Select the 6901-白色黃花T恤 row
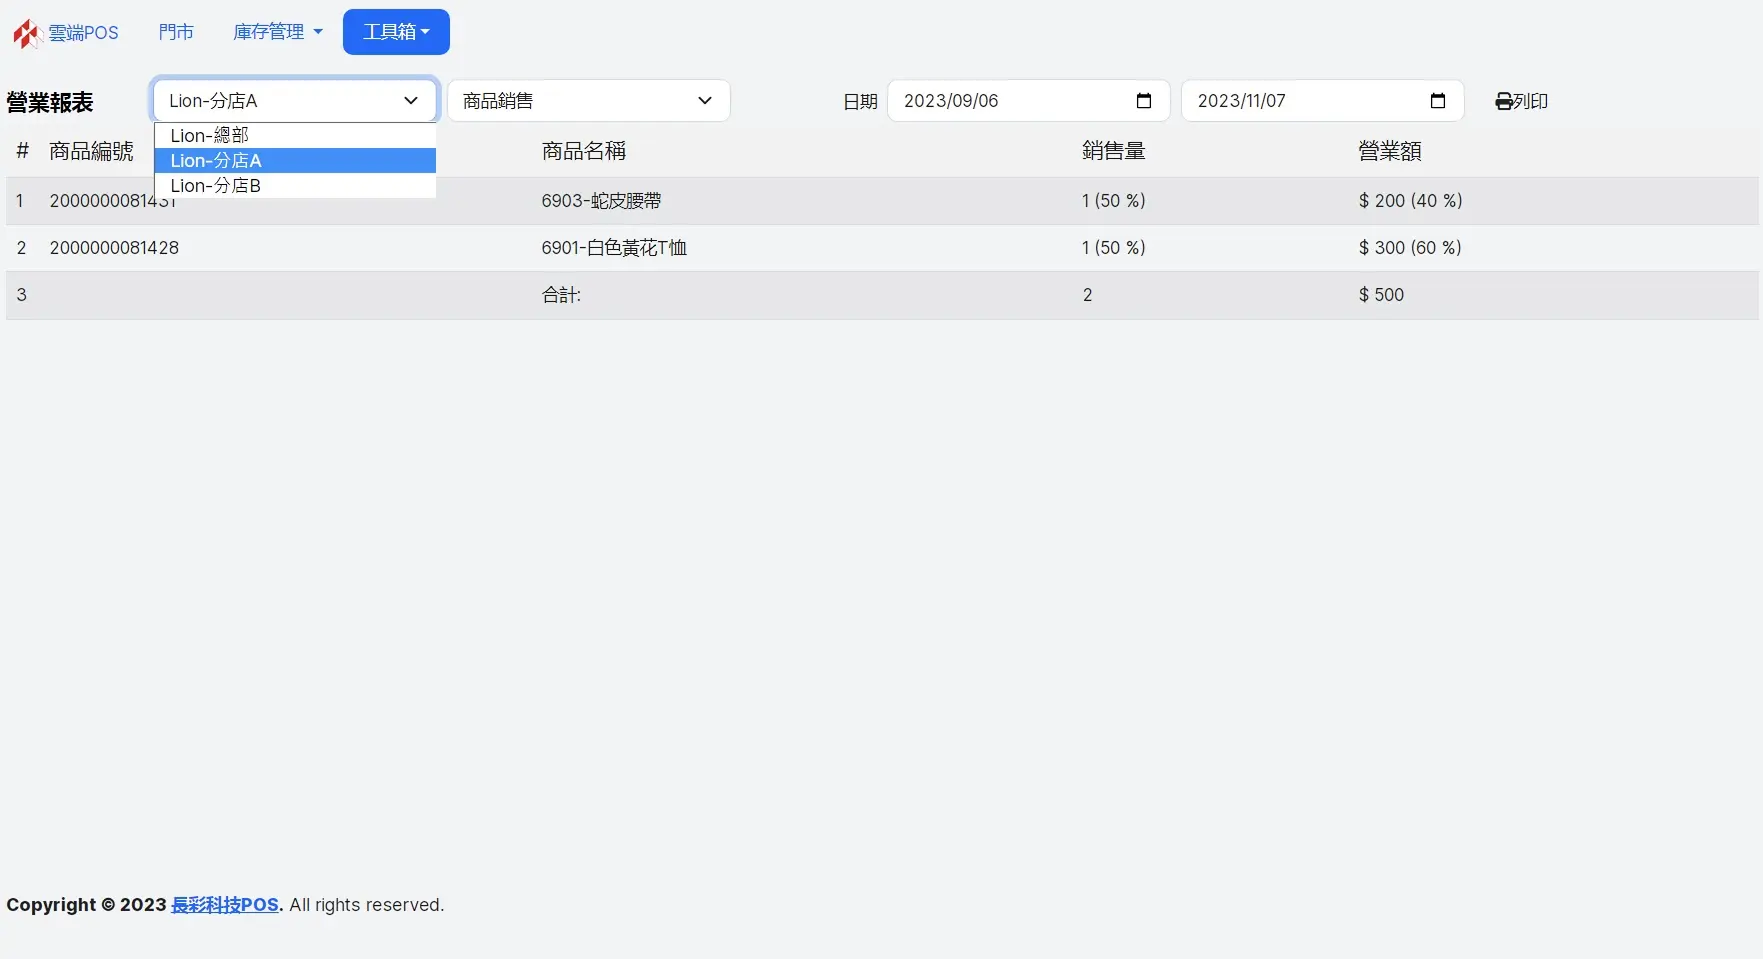 coord(614,248)
